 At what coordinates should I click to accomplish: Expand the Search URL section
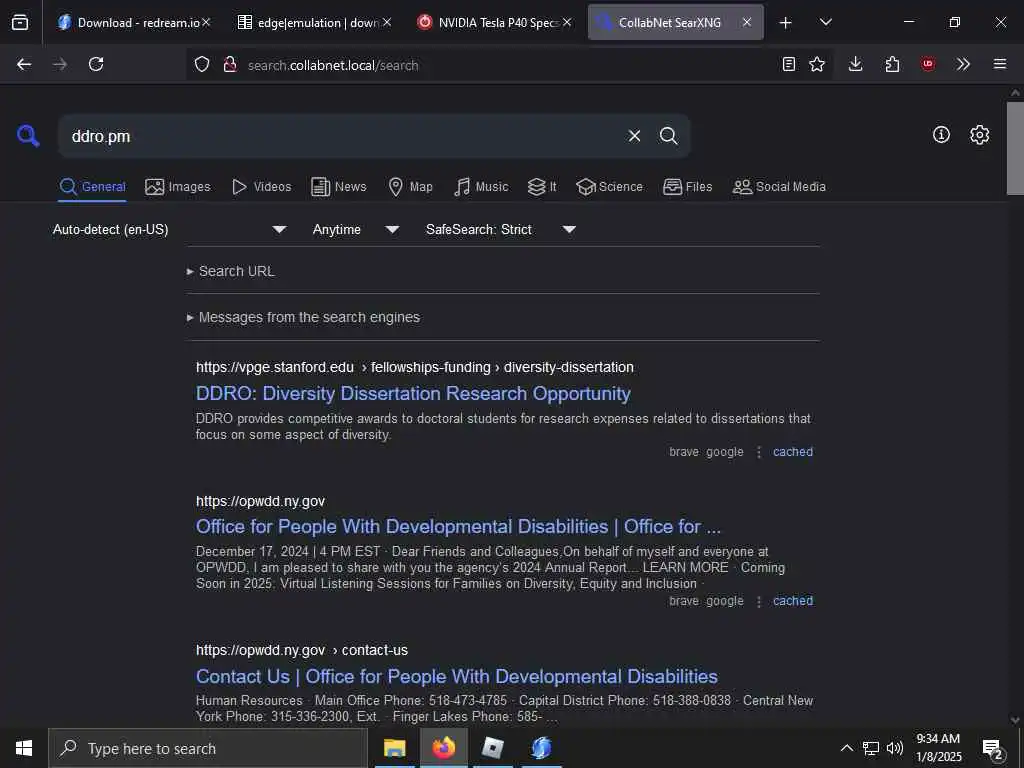231,271
